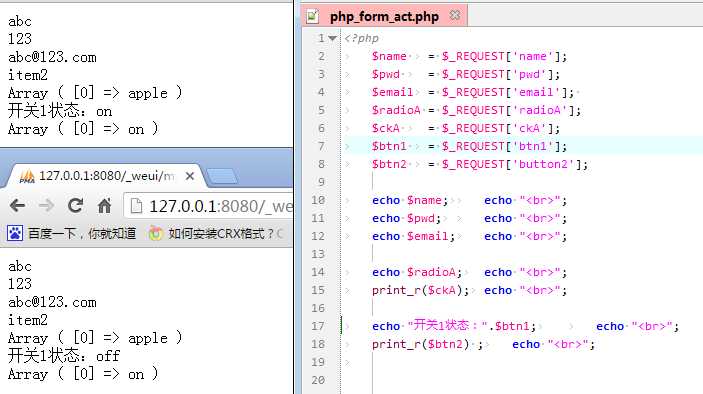Screen dimensions: 703x394
Task: Click Array ( [0] => apple ) in lower output
Action: (x=95, y=338)
